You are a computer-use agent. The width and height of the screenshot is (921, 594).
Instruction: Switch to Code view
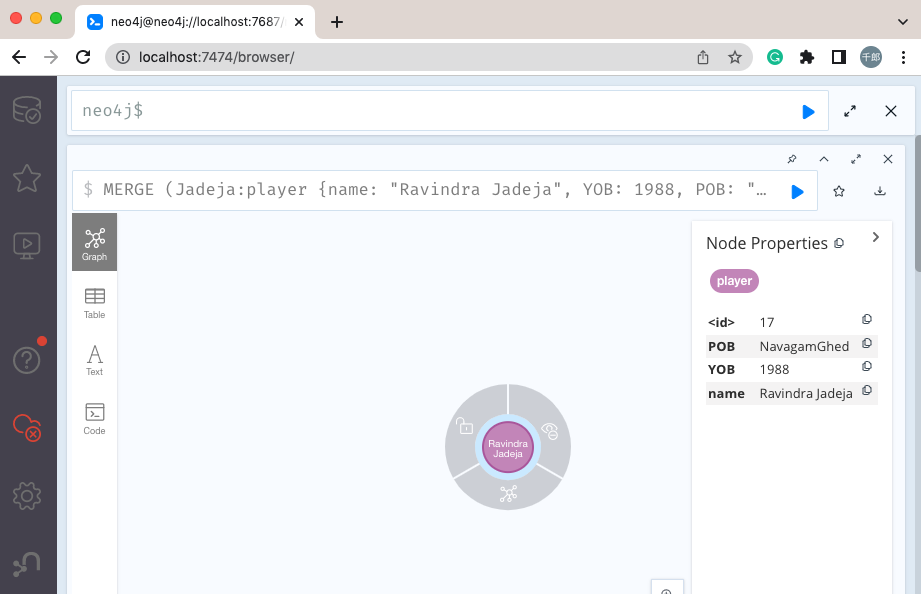point(95,419)
